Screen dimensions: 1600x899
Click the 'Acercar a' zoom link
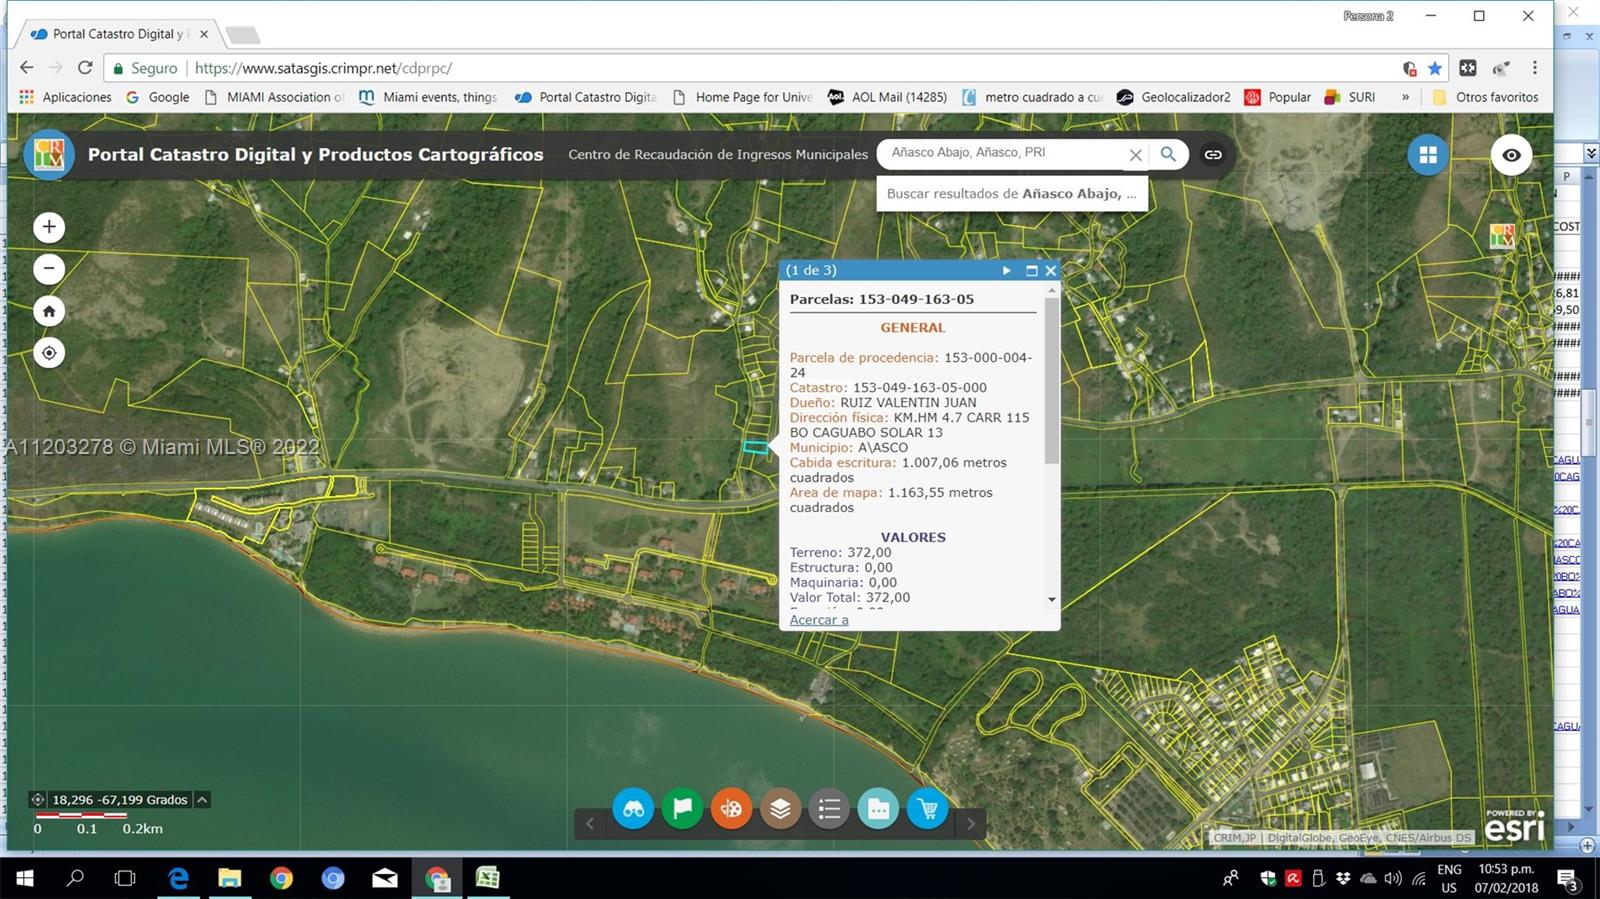pos(819,620)
